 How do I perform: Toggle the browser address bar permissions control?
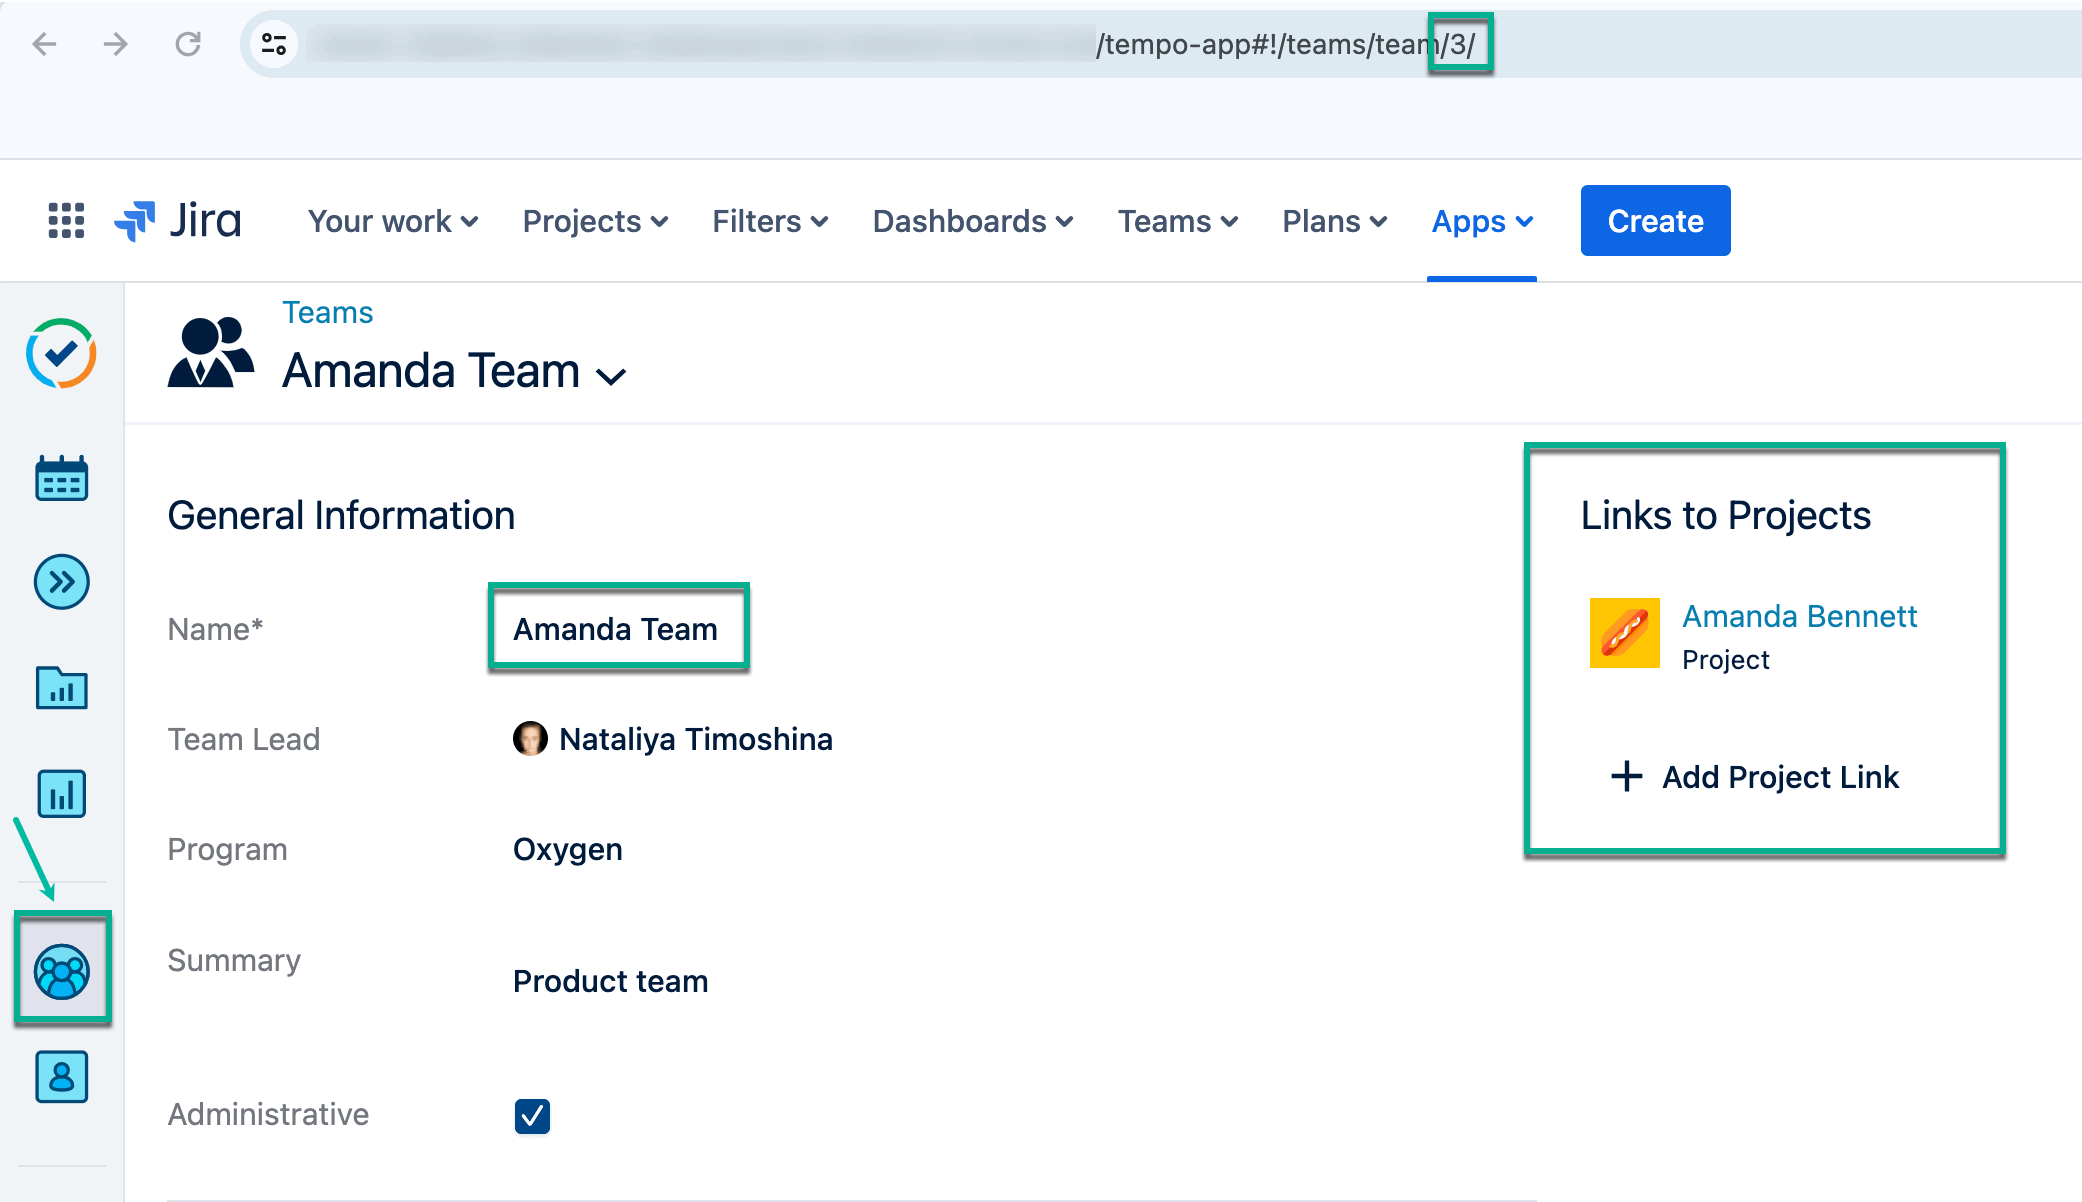[x=273, y=44]
